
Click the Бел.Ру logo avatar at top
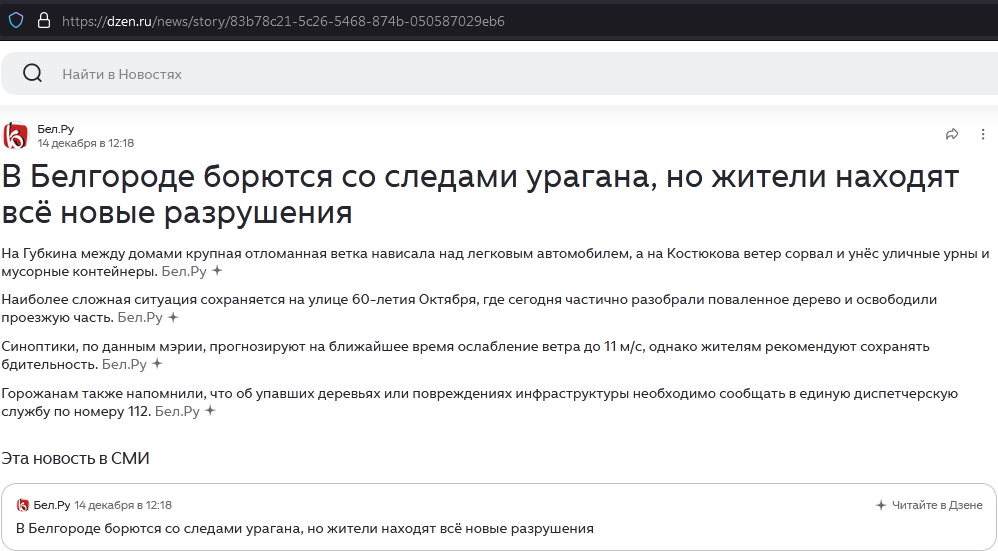tap(15, 136)
